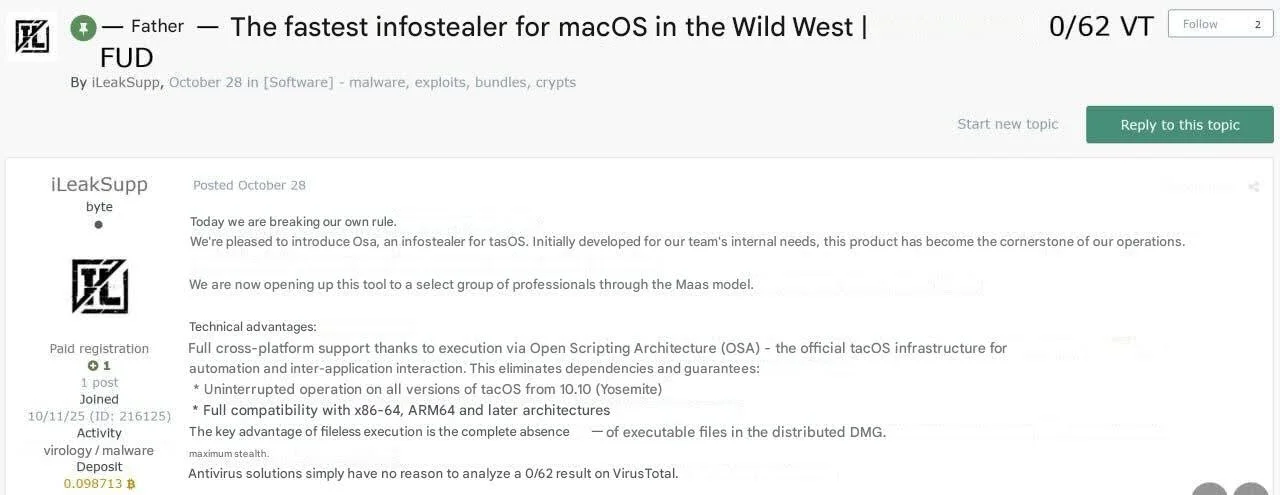Click the rank dot under byte
The height and width of the screenshot is (495, 1280).
(x=98, y=225)
